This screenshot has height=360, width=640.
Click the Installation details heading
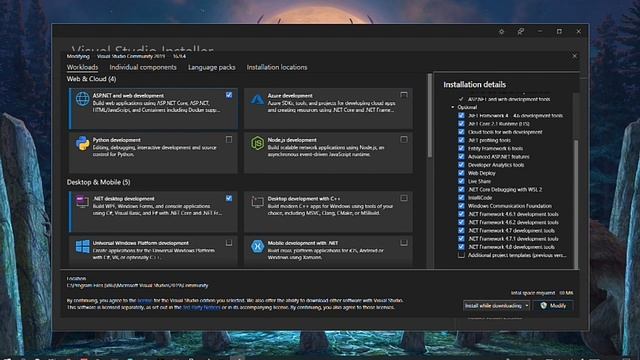click(x=474, y=84)
